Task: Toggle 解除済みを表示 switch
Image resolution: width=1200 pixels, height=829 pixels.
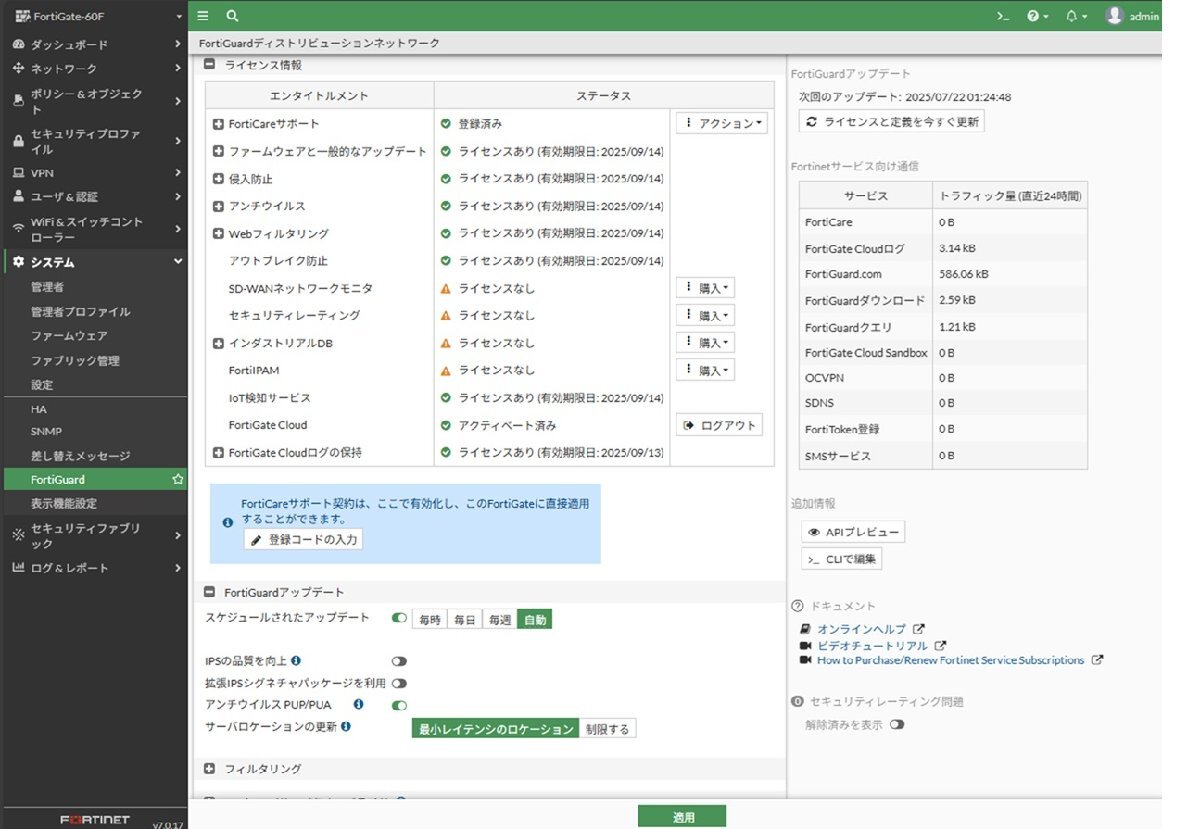Action: coord(896,725)
